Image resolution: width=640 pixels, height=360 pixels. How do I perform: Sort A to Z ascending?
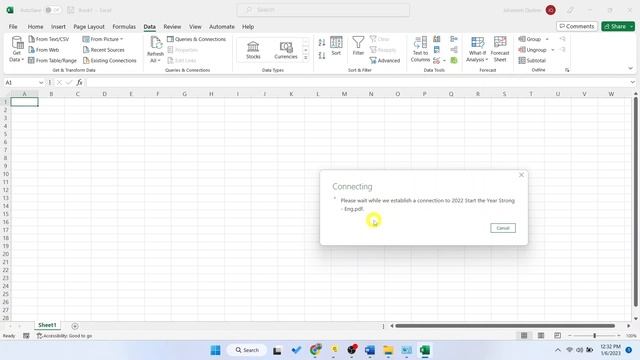pyautogui.click(x=322, y=42)
